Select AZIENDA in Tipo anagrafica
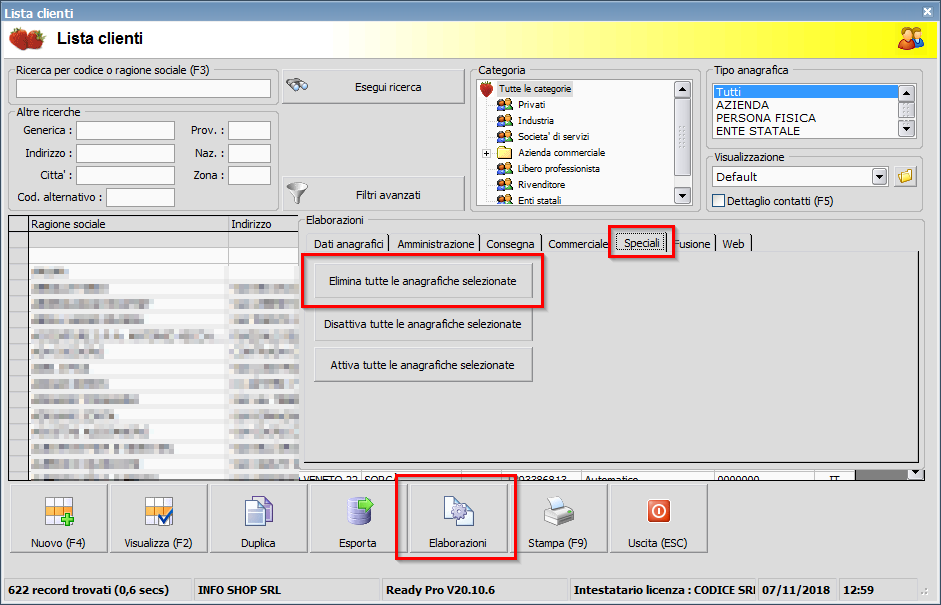 coord(805,105)
